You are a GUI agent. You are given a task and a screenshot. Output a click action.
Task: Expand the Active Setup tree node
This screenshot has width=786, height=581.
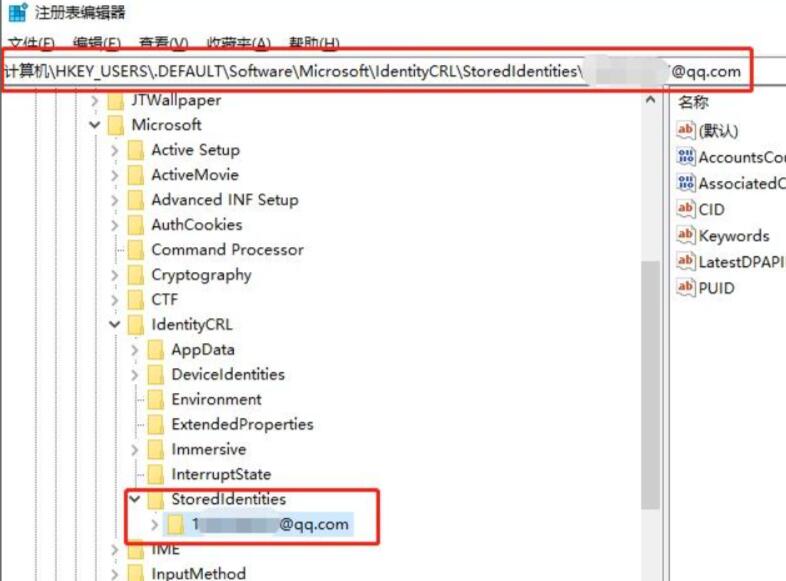115,150
